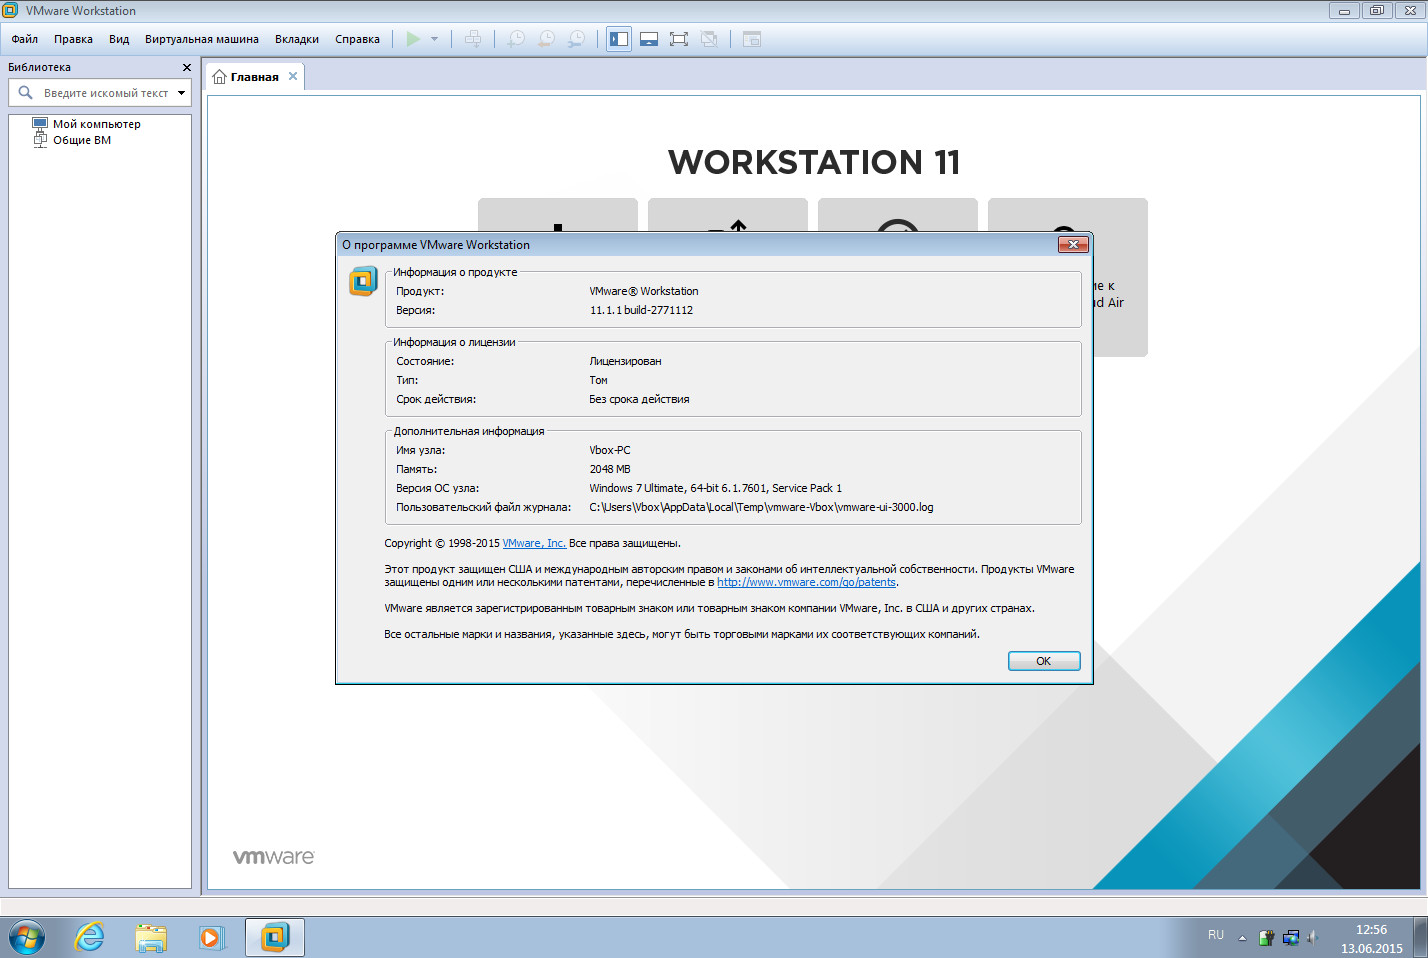Click the Мой компьютер monitor icon
Image resolution: width=1428 pixels, height=958 pixels.
coord(40,123)
